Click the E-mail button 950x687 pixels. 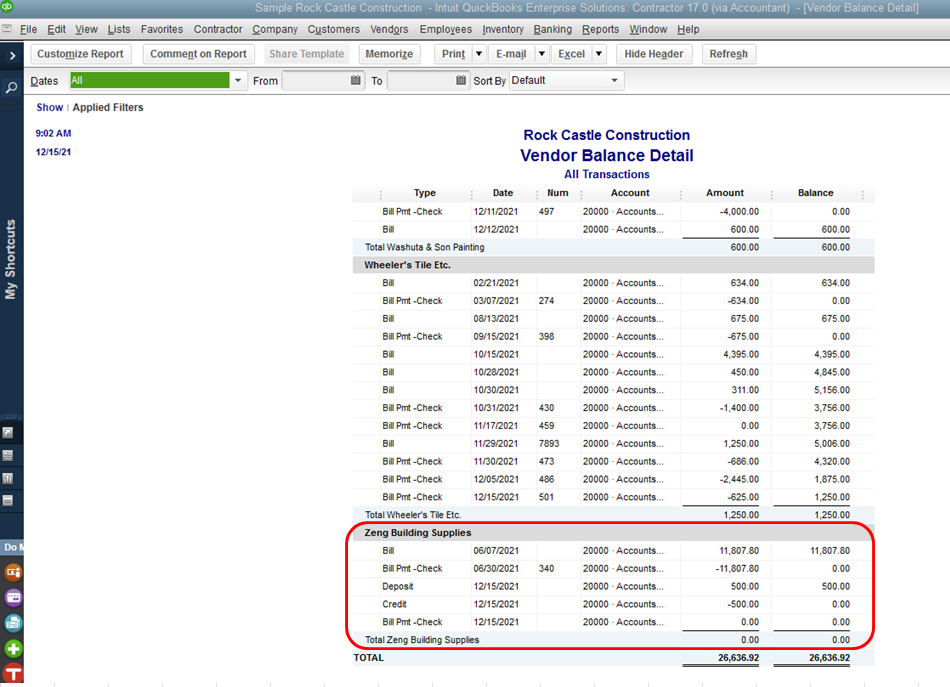tap(511, 54)
